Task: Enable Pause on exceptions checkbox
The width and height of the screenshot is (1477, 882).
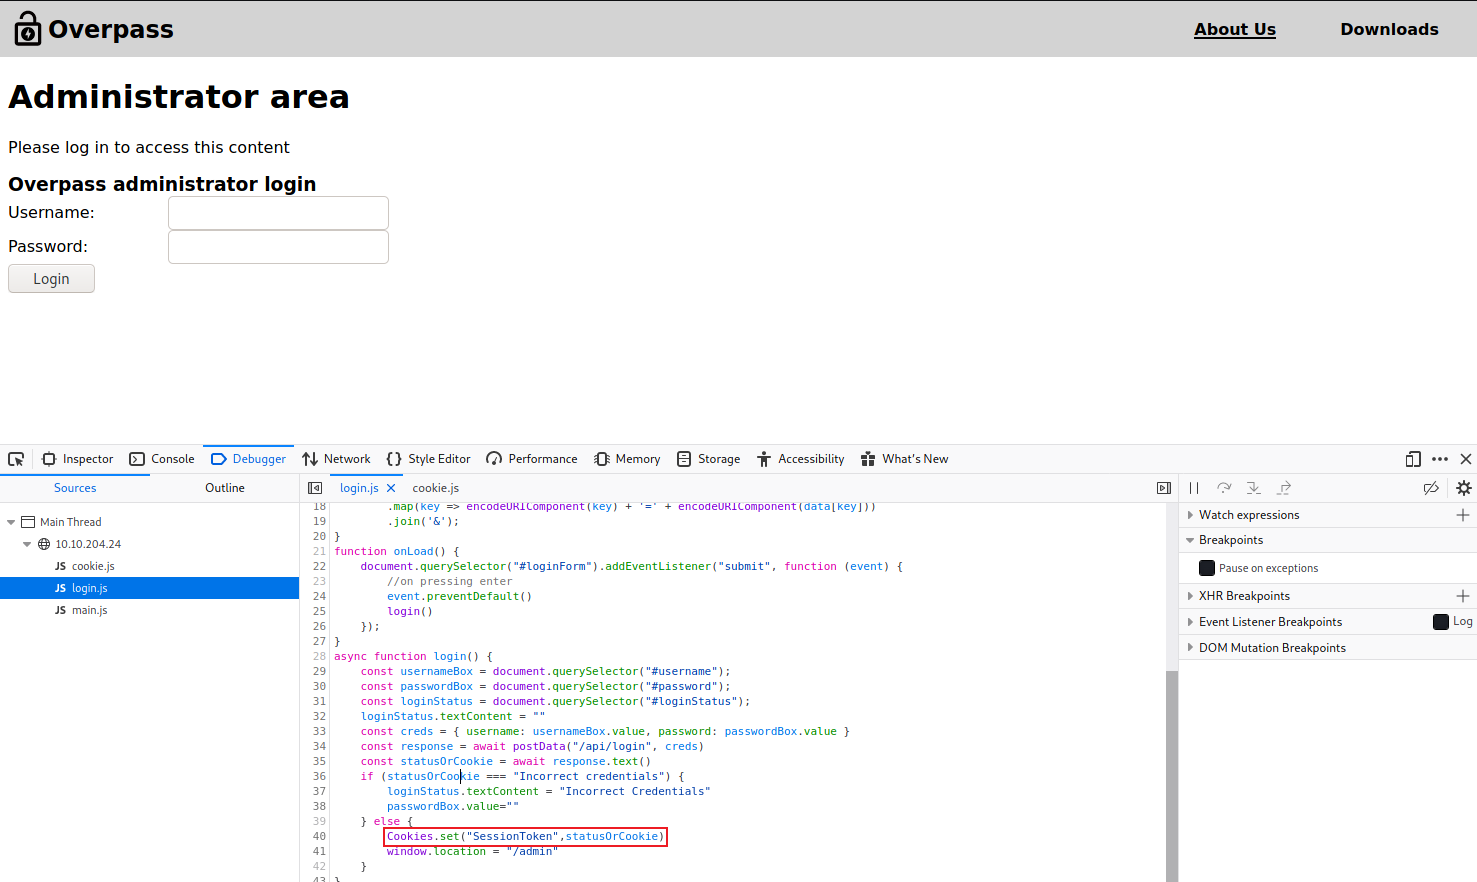Action: click(x=1207, y=568)
